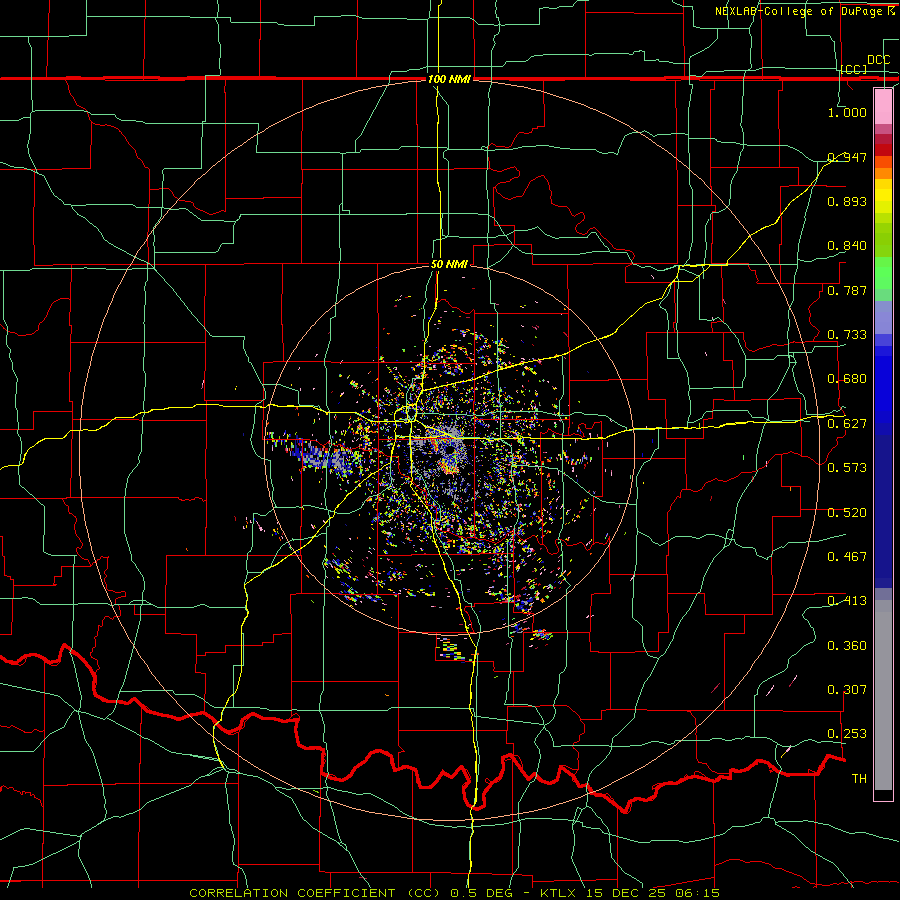
Task: Click the 100 NMI range ring label
Action: click(449, 79)
